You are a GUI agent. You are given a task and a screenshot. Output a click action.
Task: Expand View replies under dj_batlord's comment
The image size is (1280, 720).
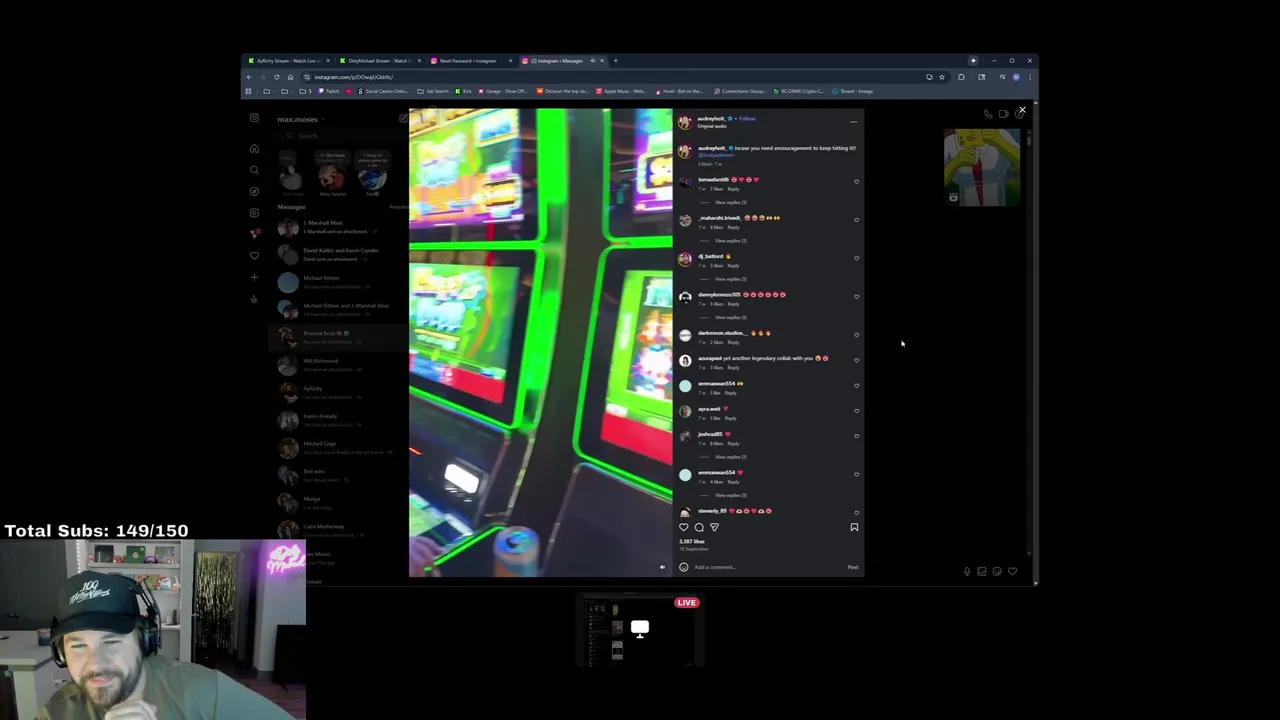click(730, 279)
